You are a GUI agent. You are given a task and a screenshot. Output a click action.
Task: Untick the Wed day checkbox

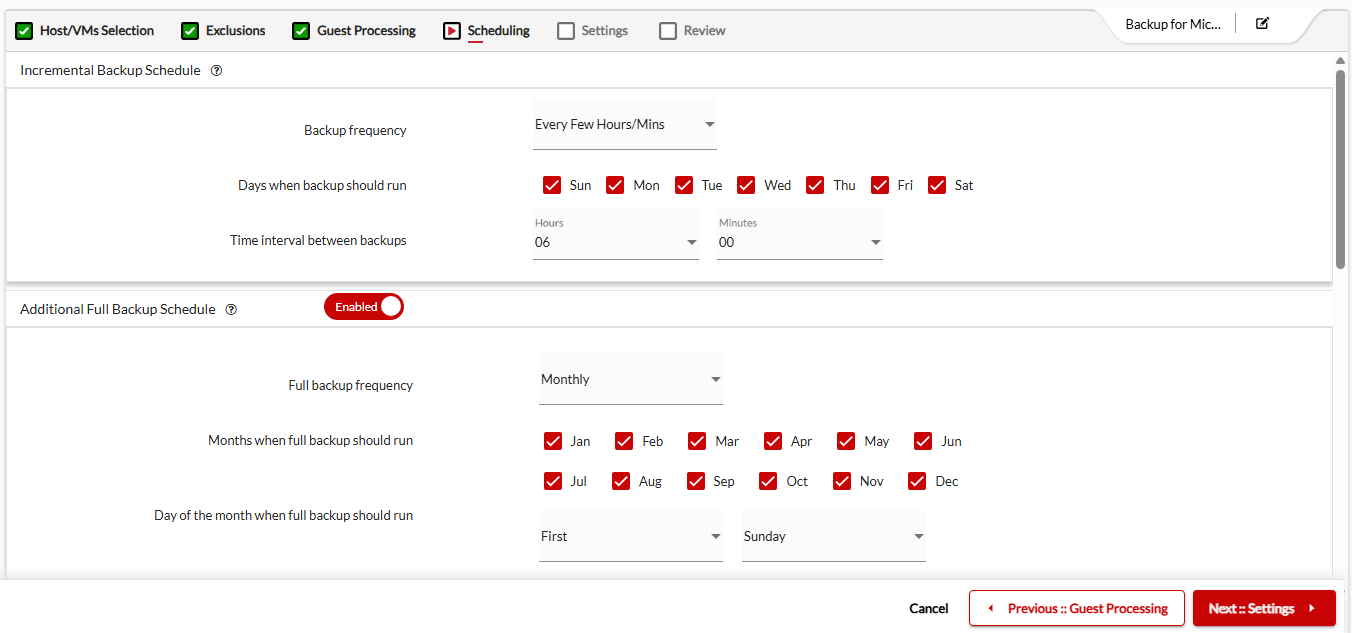point(746,185)
